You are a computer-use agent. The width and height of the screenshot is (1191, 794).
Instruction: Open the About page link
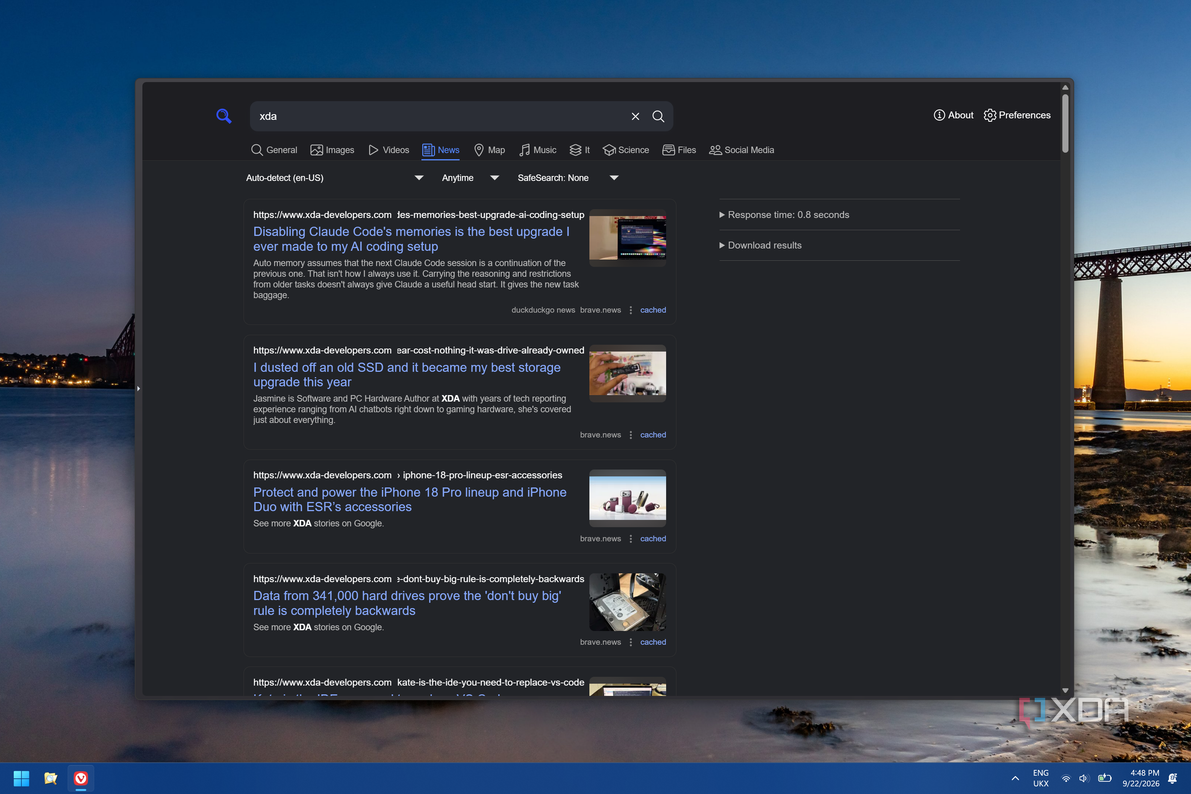coord(953,115)
